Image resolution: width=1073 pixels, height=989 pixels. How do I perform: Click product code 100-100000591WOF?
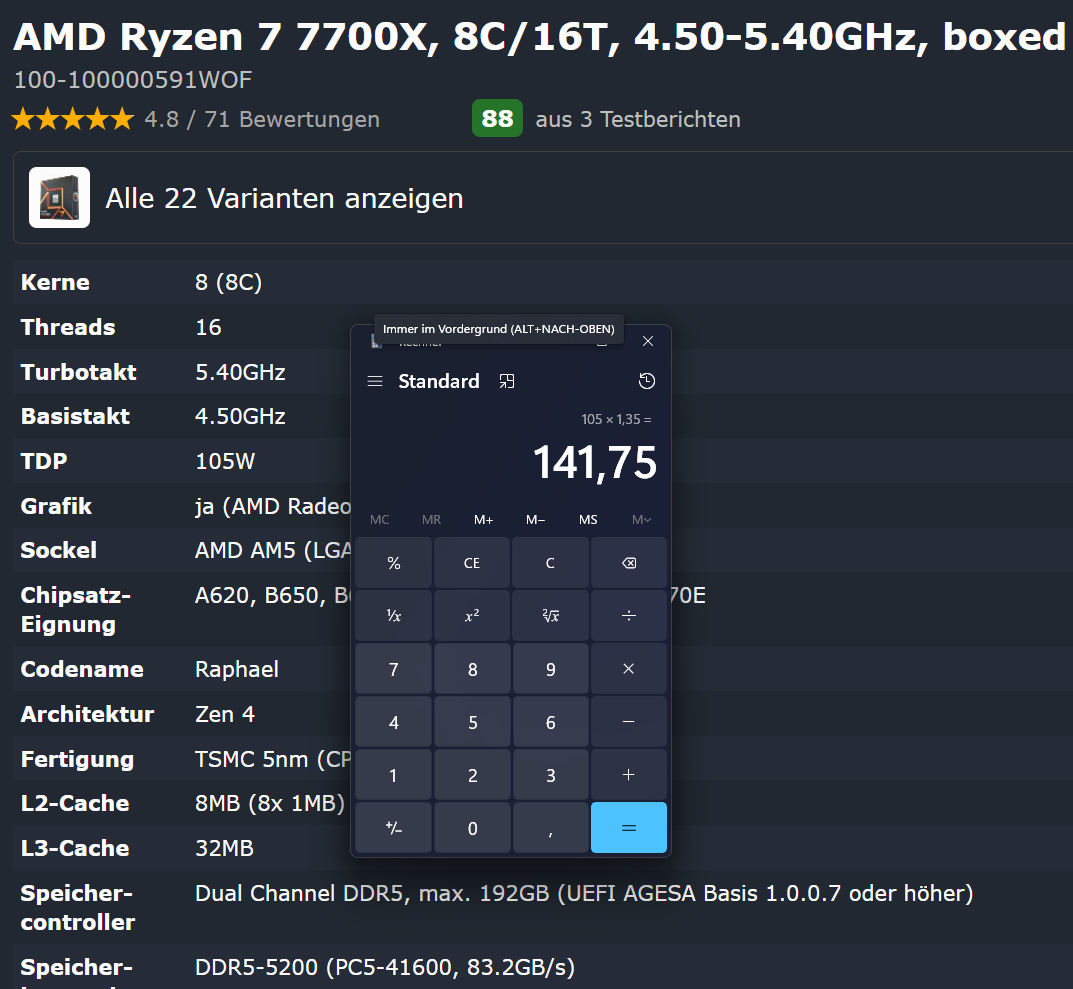pos(133,80)
